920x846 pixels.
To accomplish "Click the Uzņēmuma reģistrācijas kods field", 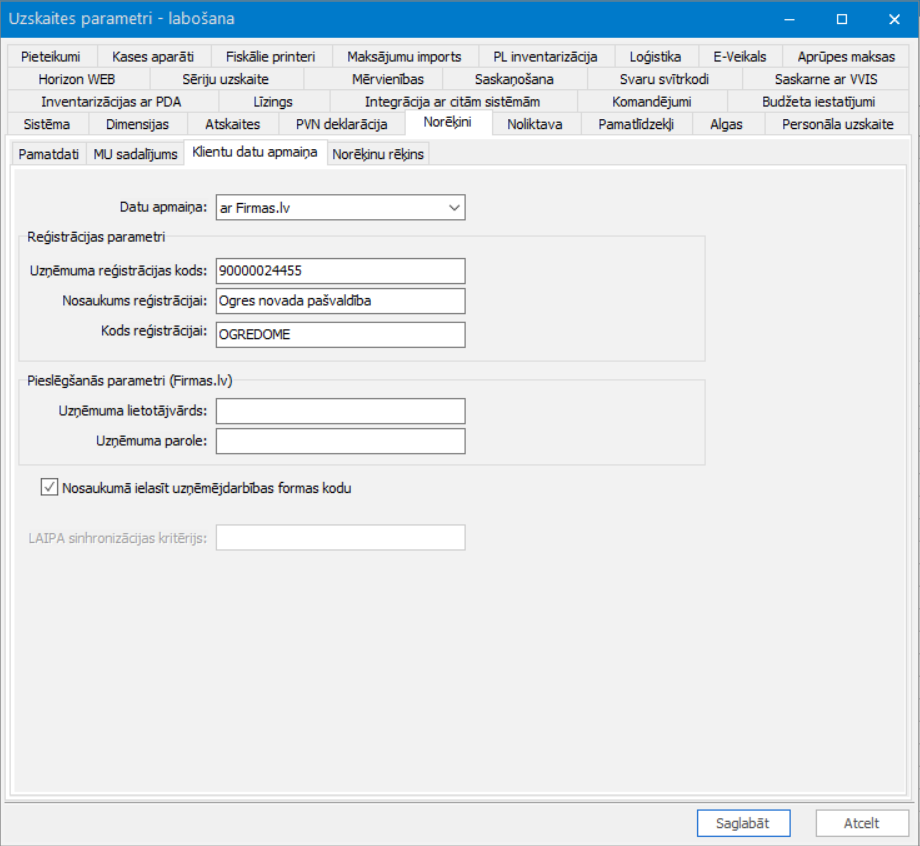I will coord(340,271).
